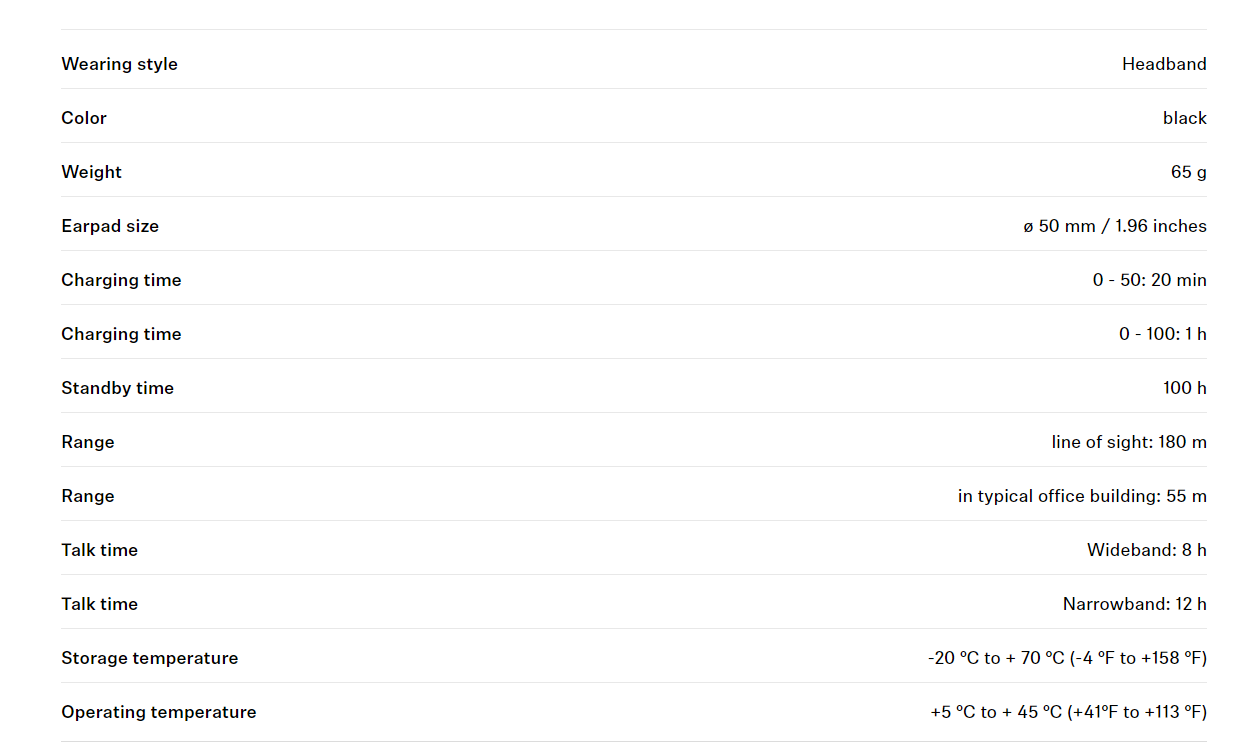Click the "0 - 100: 1 h" charging value
The width and height of the screenshot is (1247, 753).
[x=1162, y=334]
